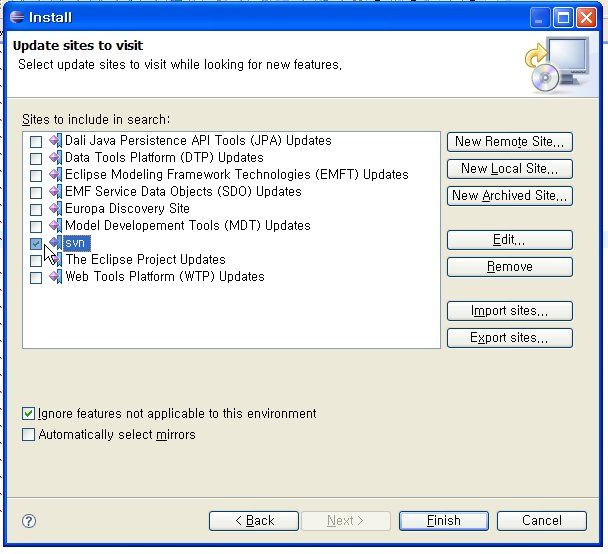The height and width of the screenshot is (554, 608).
Task: Select 'EMF Service Data Objects (SDO) Updates' row
Action: coord(183,192)
